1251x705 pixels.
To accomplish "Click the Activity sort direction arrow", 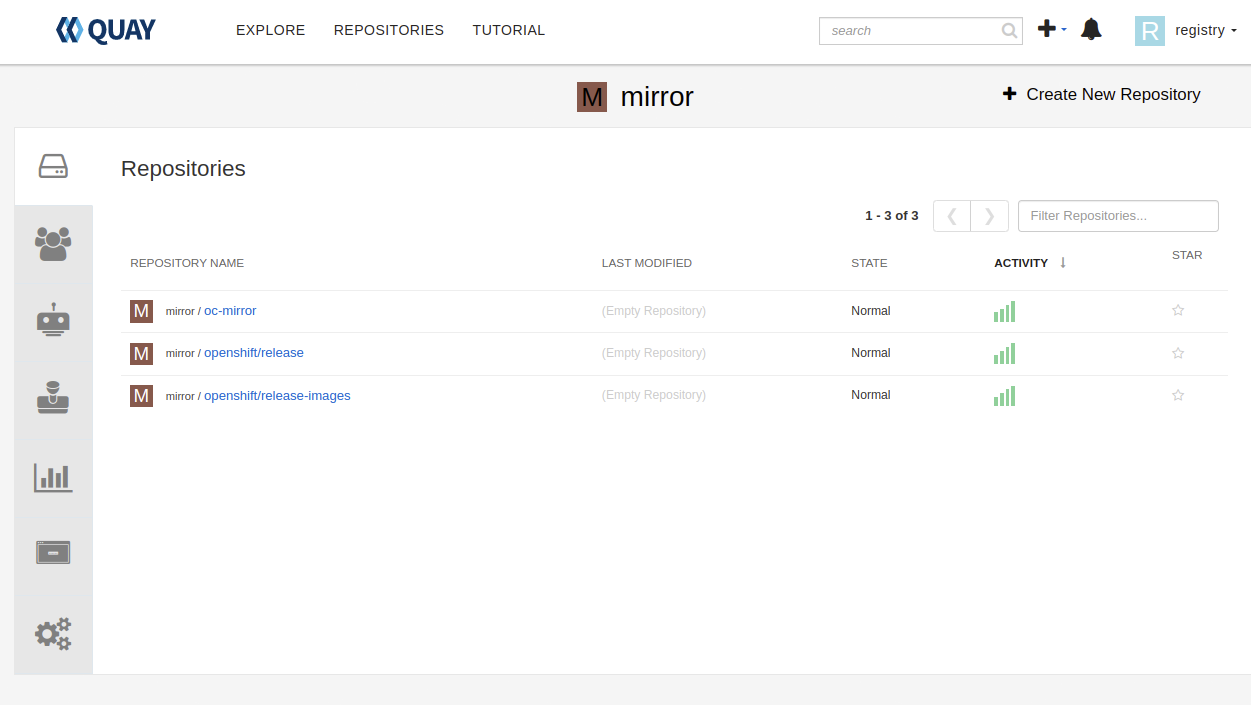I will [1063, 262].
